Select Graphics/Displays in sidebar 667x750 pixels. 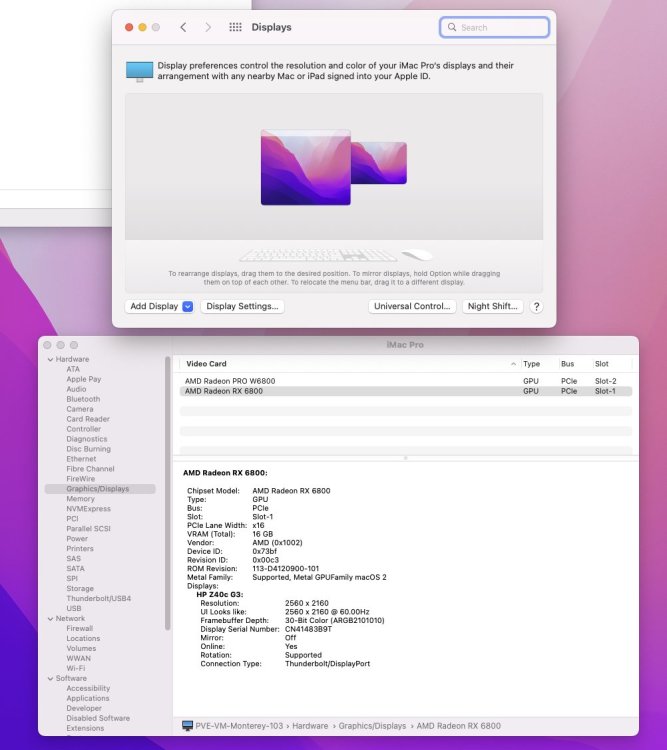click(100, 489)
